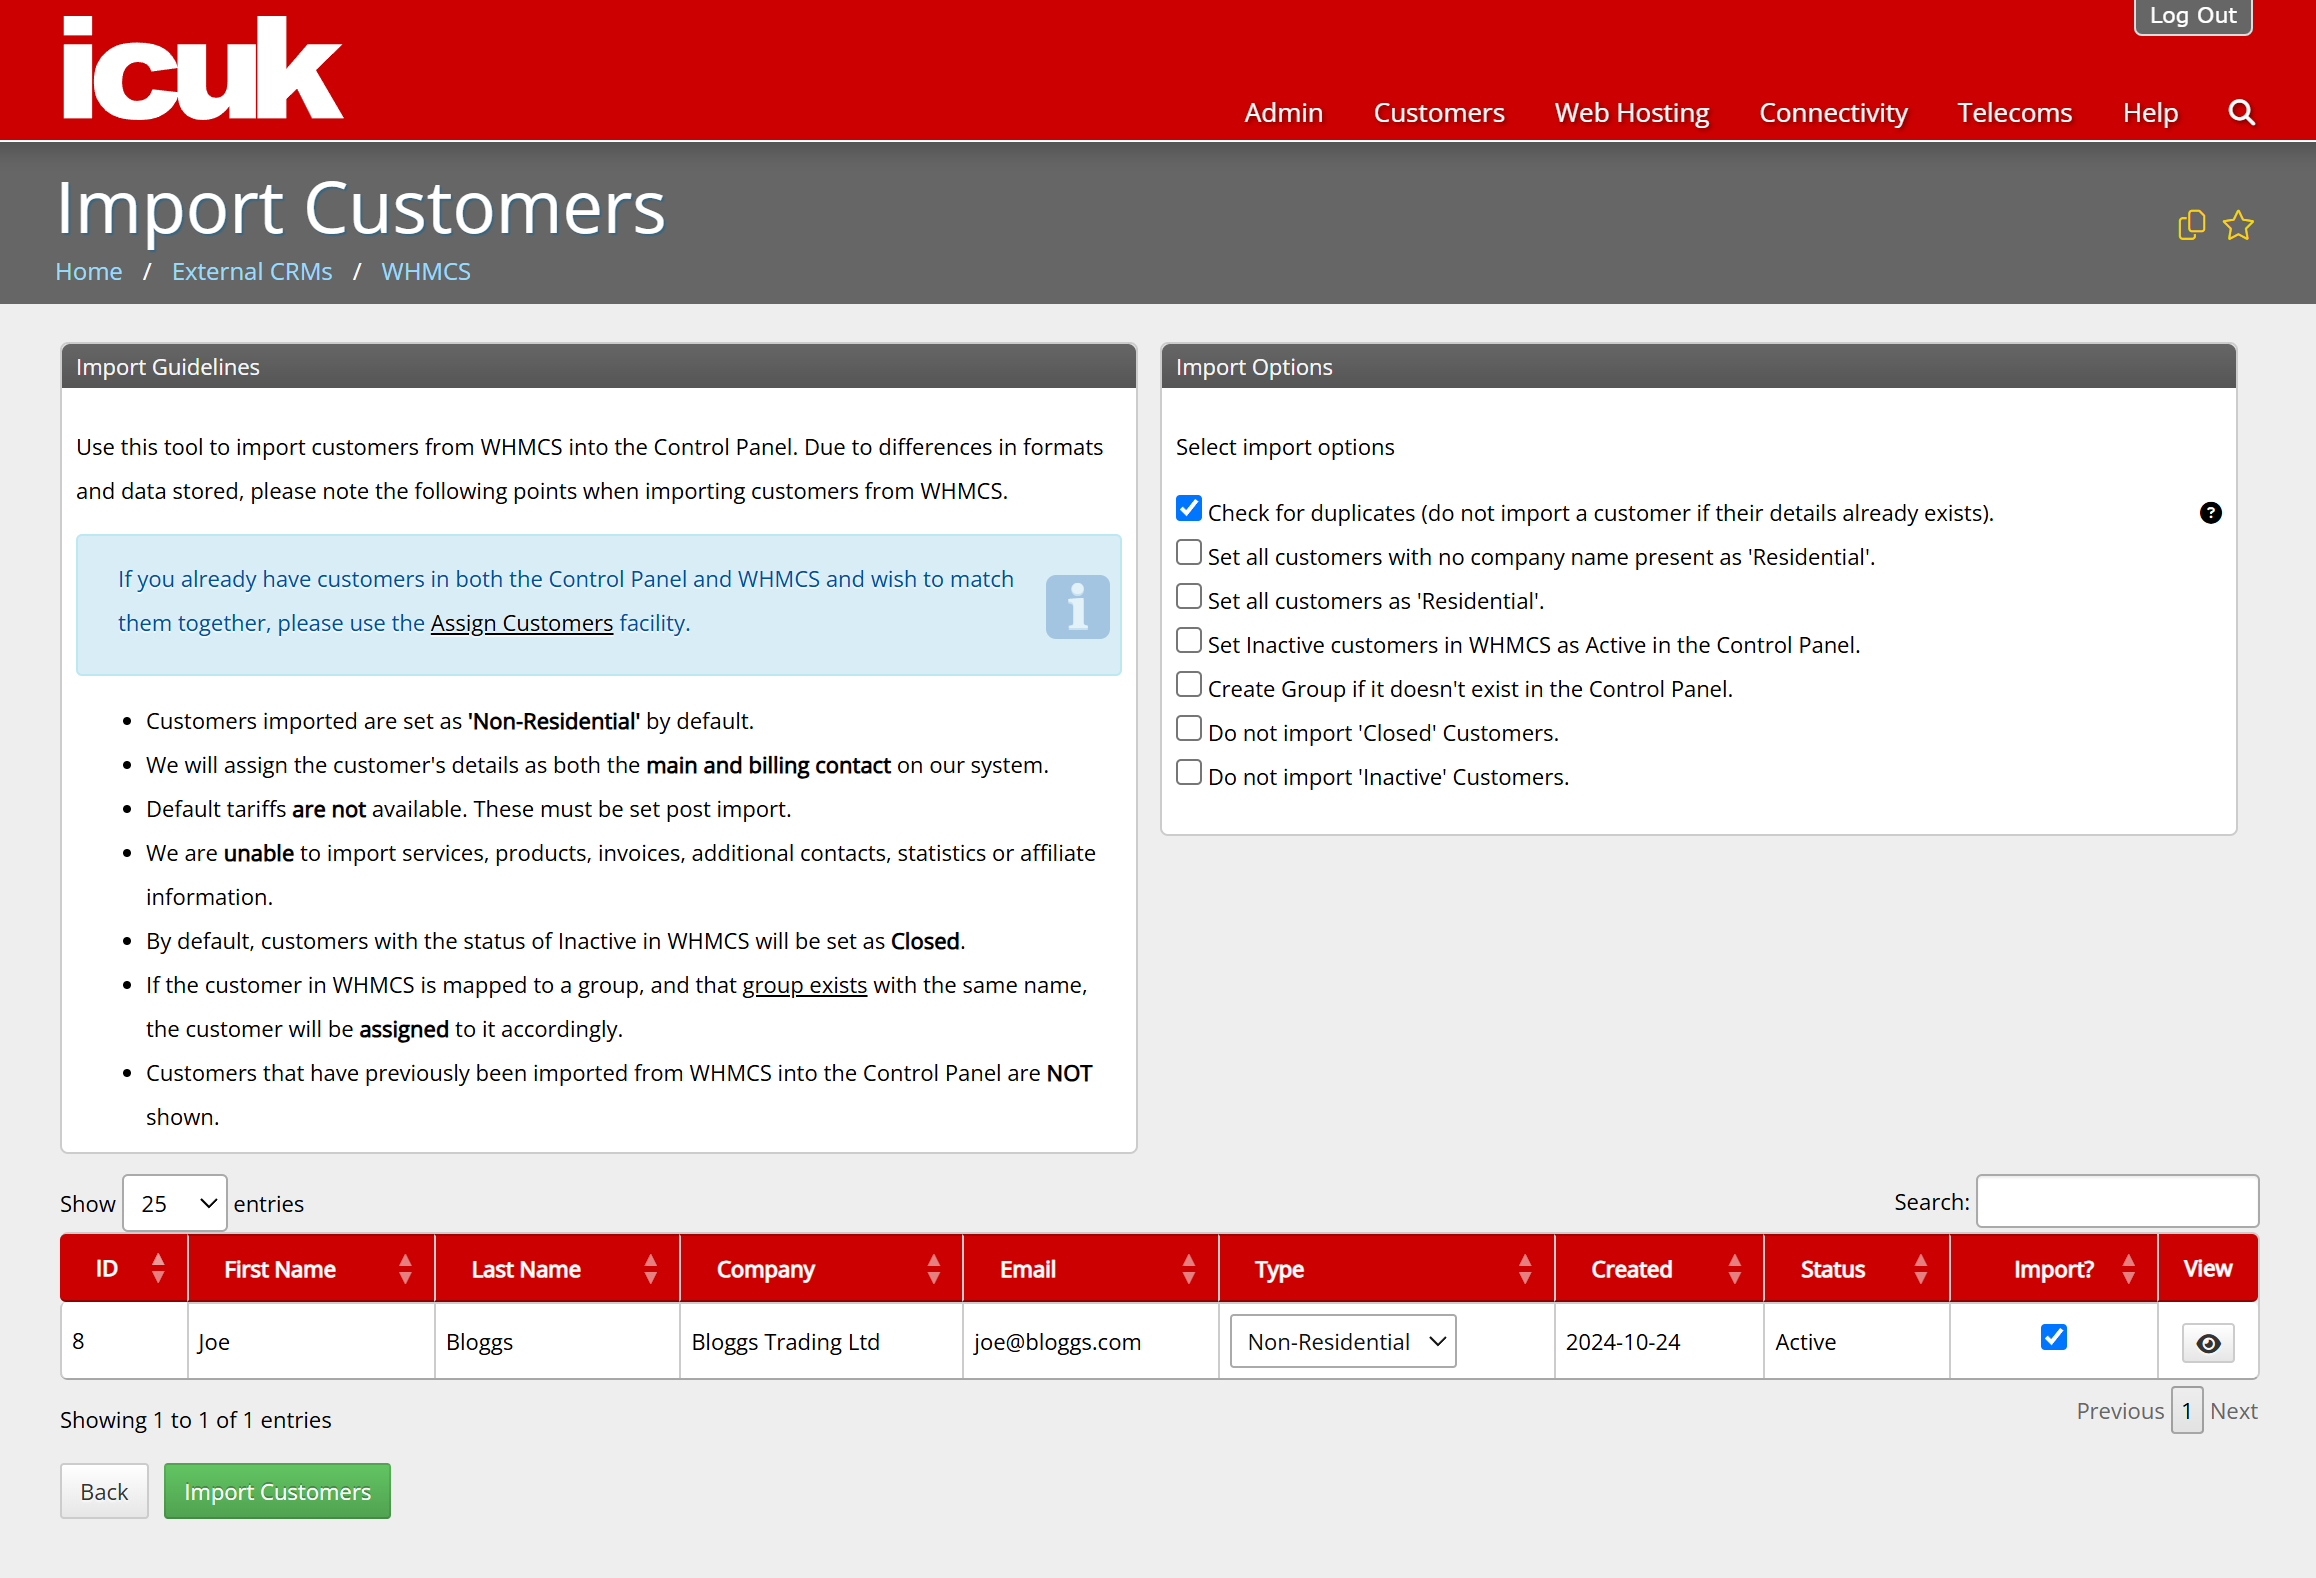Sort table by Last Name column

[558, 1268]
